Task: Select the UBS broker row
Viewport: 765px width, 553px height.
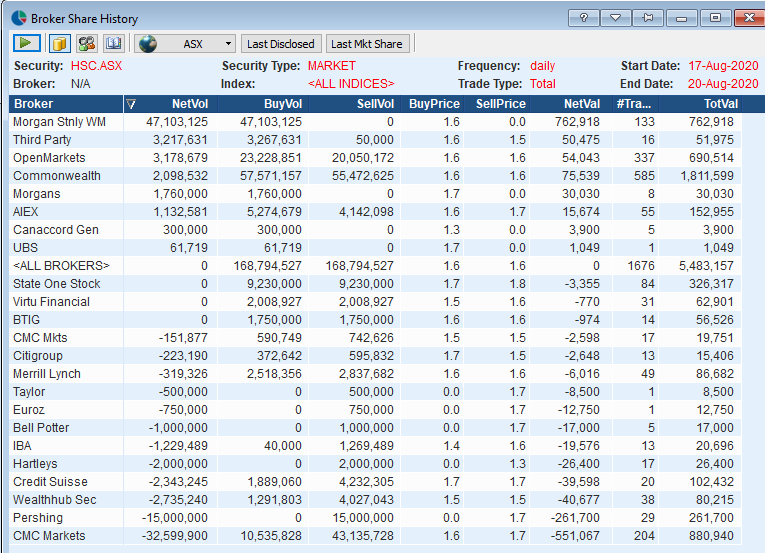Action: [x=375, y=248]
